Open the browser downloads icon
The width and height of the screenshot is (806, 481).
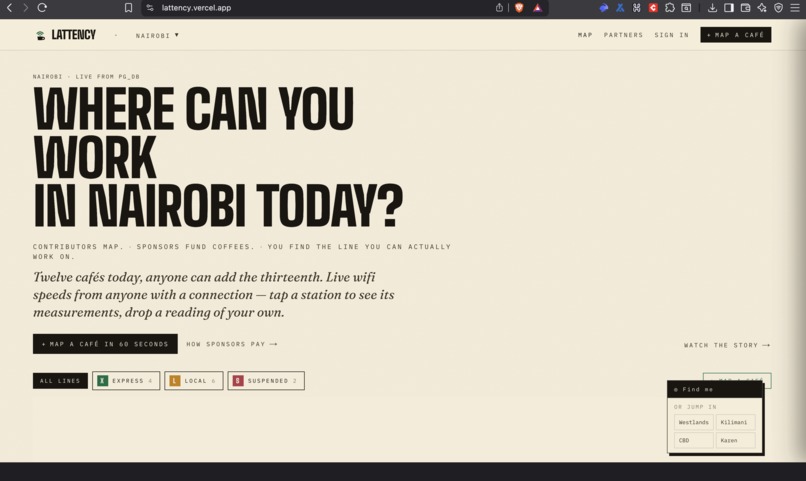coord(712,8)
